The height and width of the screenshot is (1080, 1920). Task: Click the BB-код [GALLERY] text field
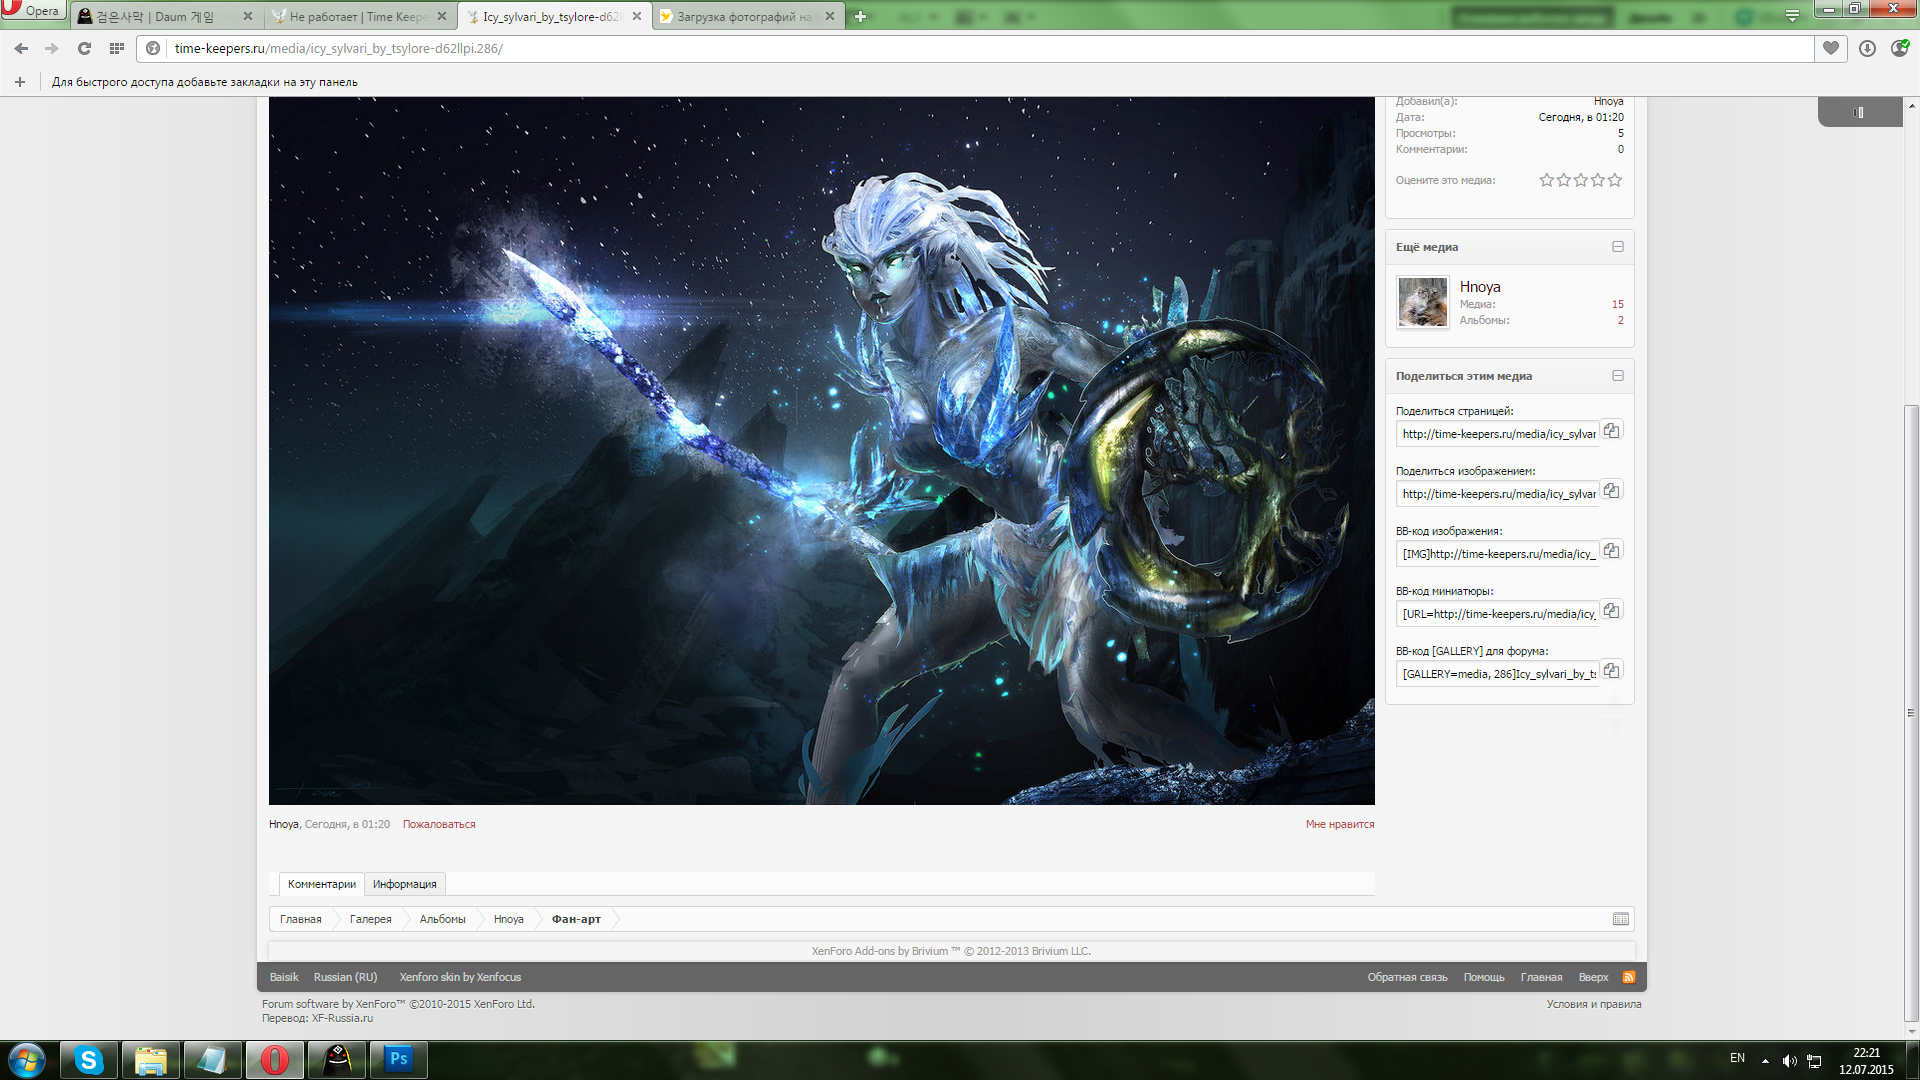pos(1497,674)
